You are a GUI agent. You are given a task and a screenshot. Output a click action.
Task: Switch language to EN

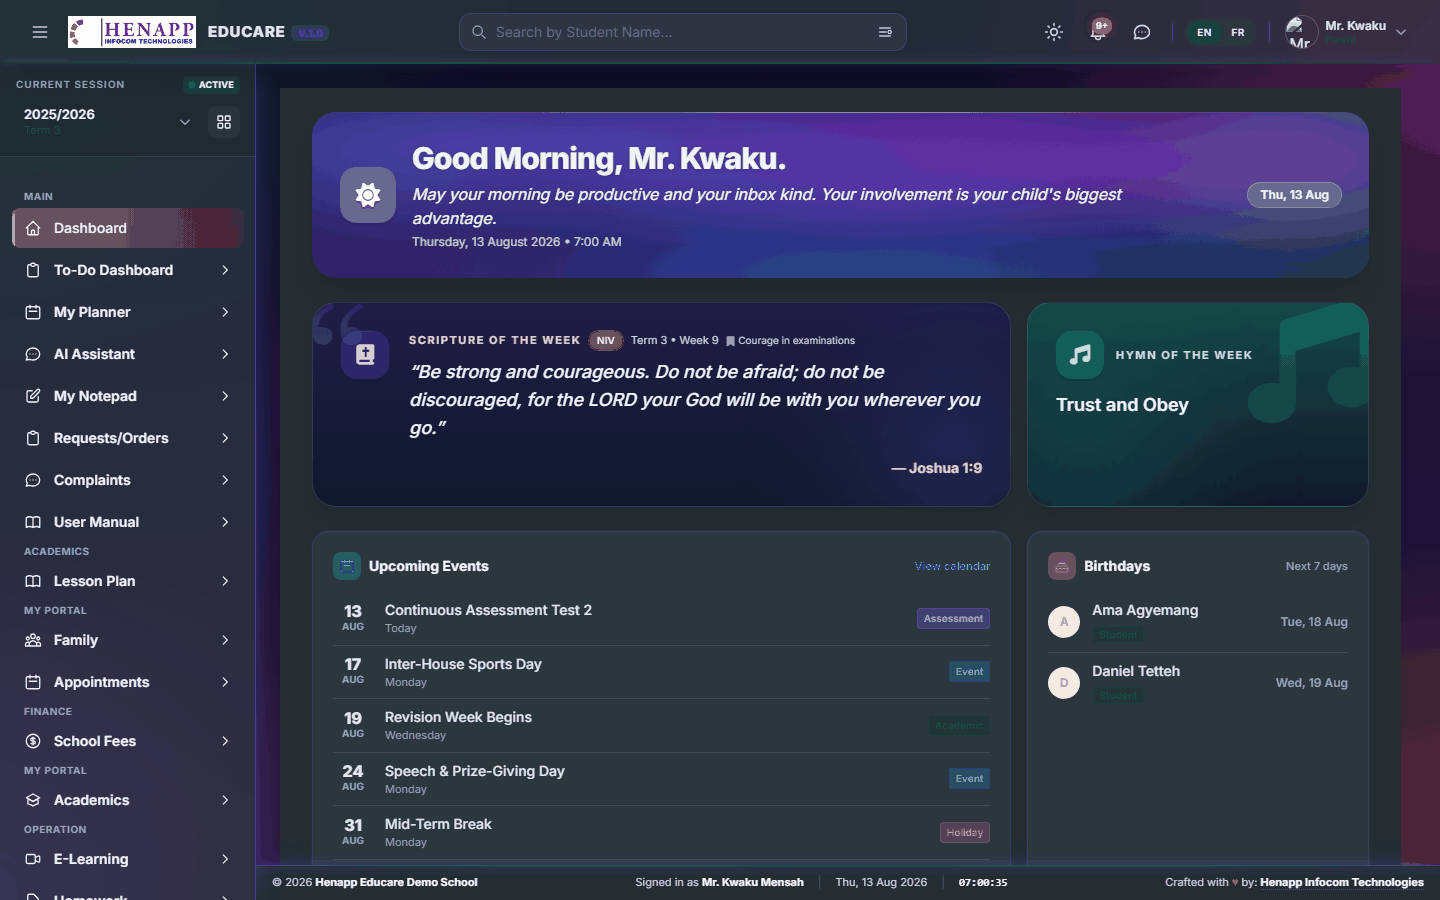pyautogui.click(x=1204, y=32)
